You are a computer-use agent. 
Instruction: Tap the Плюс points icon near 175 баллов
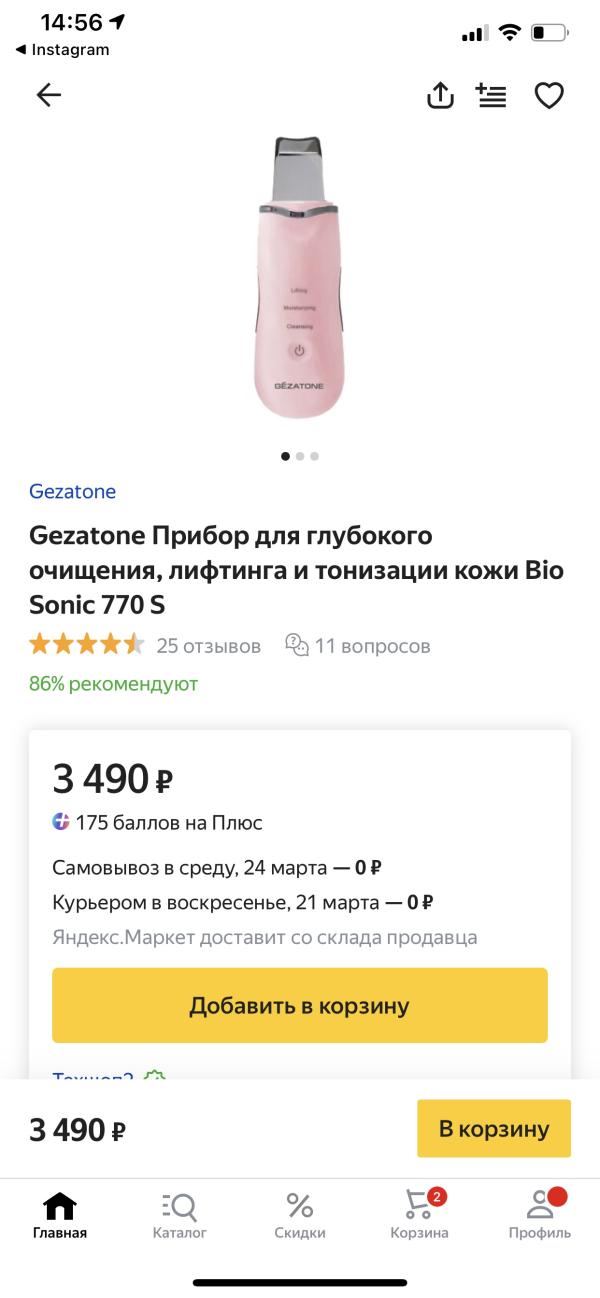pos(63,822)
